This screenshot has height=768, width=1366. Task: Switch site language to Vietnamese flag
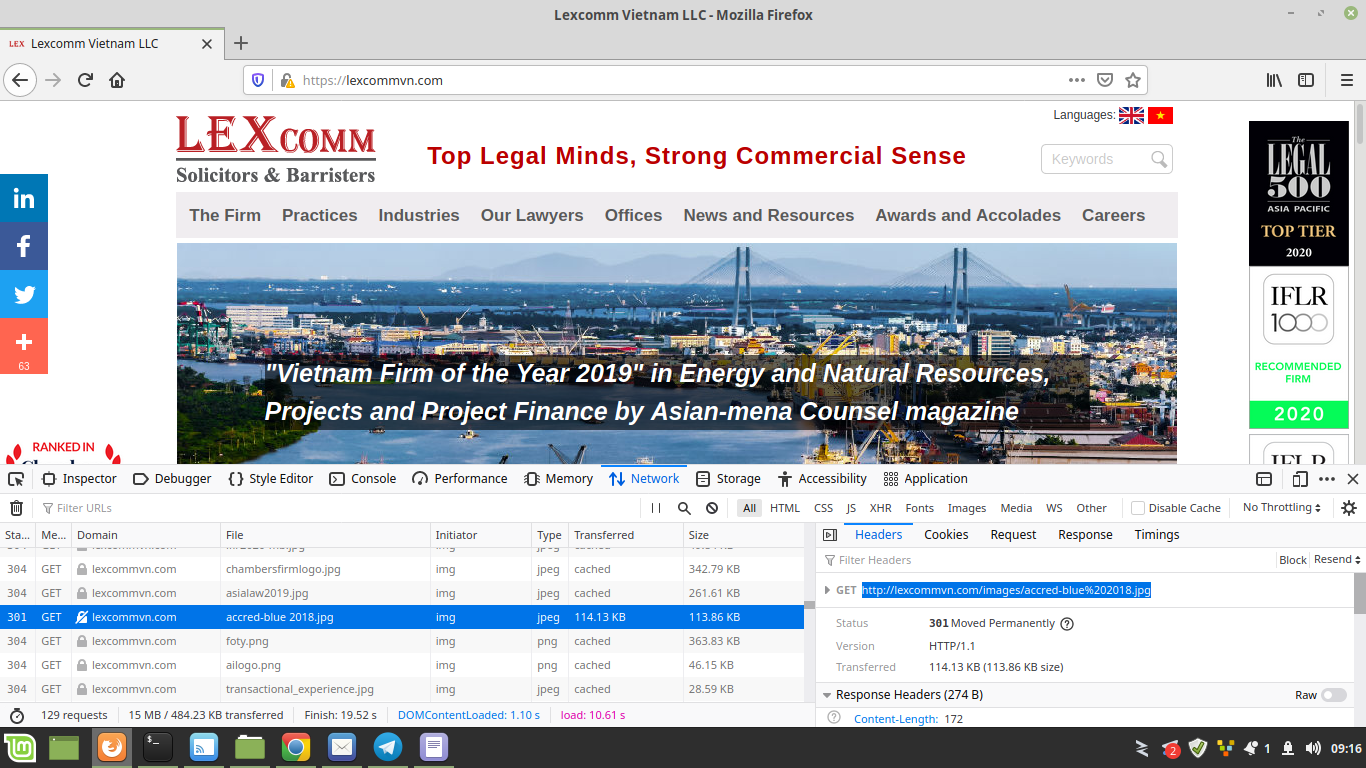[1160, 115]
